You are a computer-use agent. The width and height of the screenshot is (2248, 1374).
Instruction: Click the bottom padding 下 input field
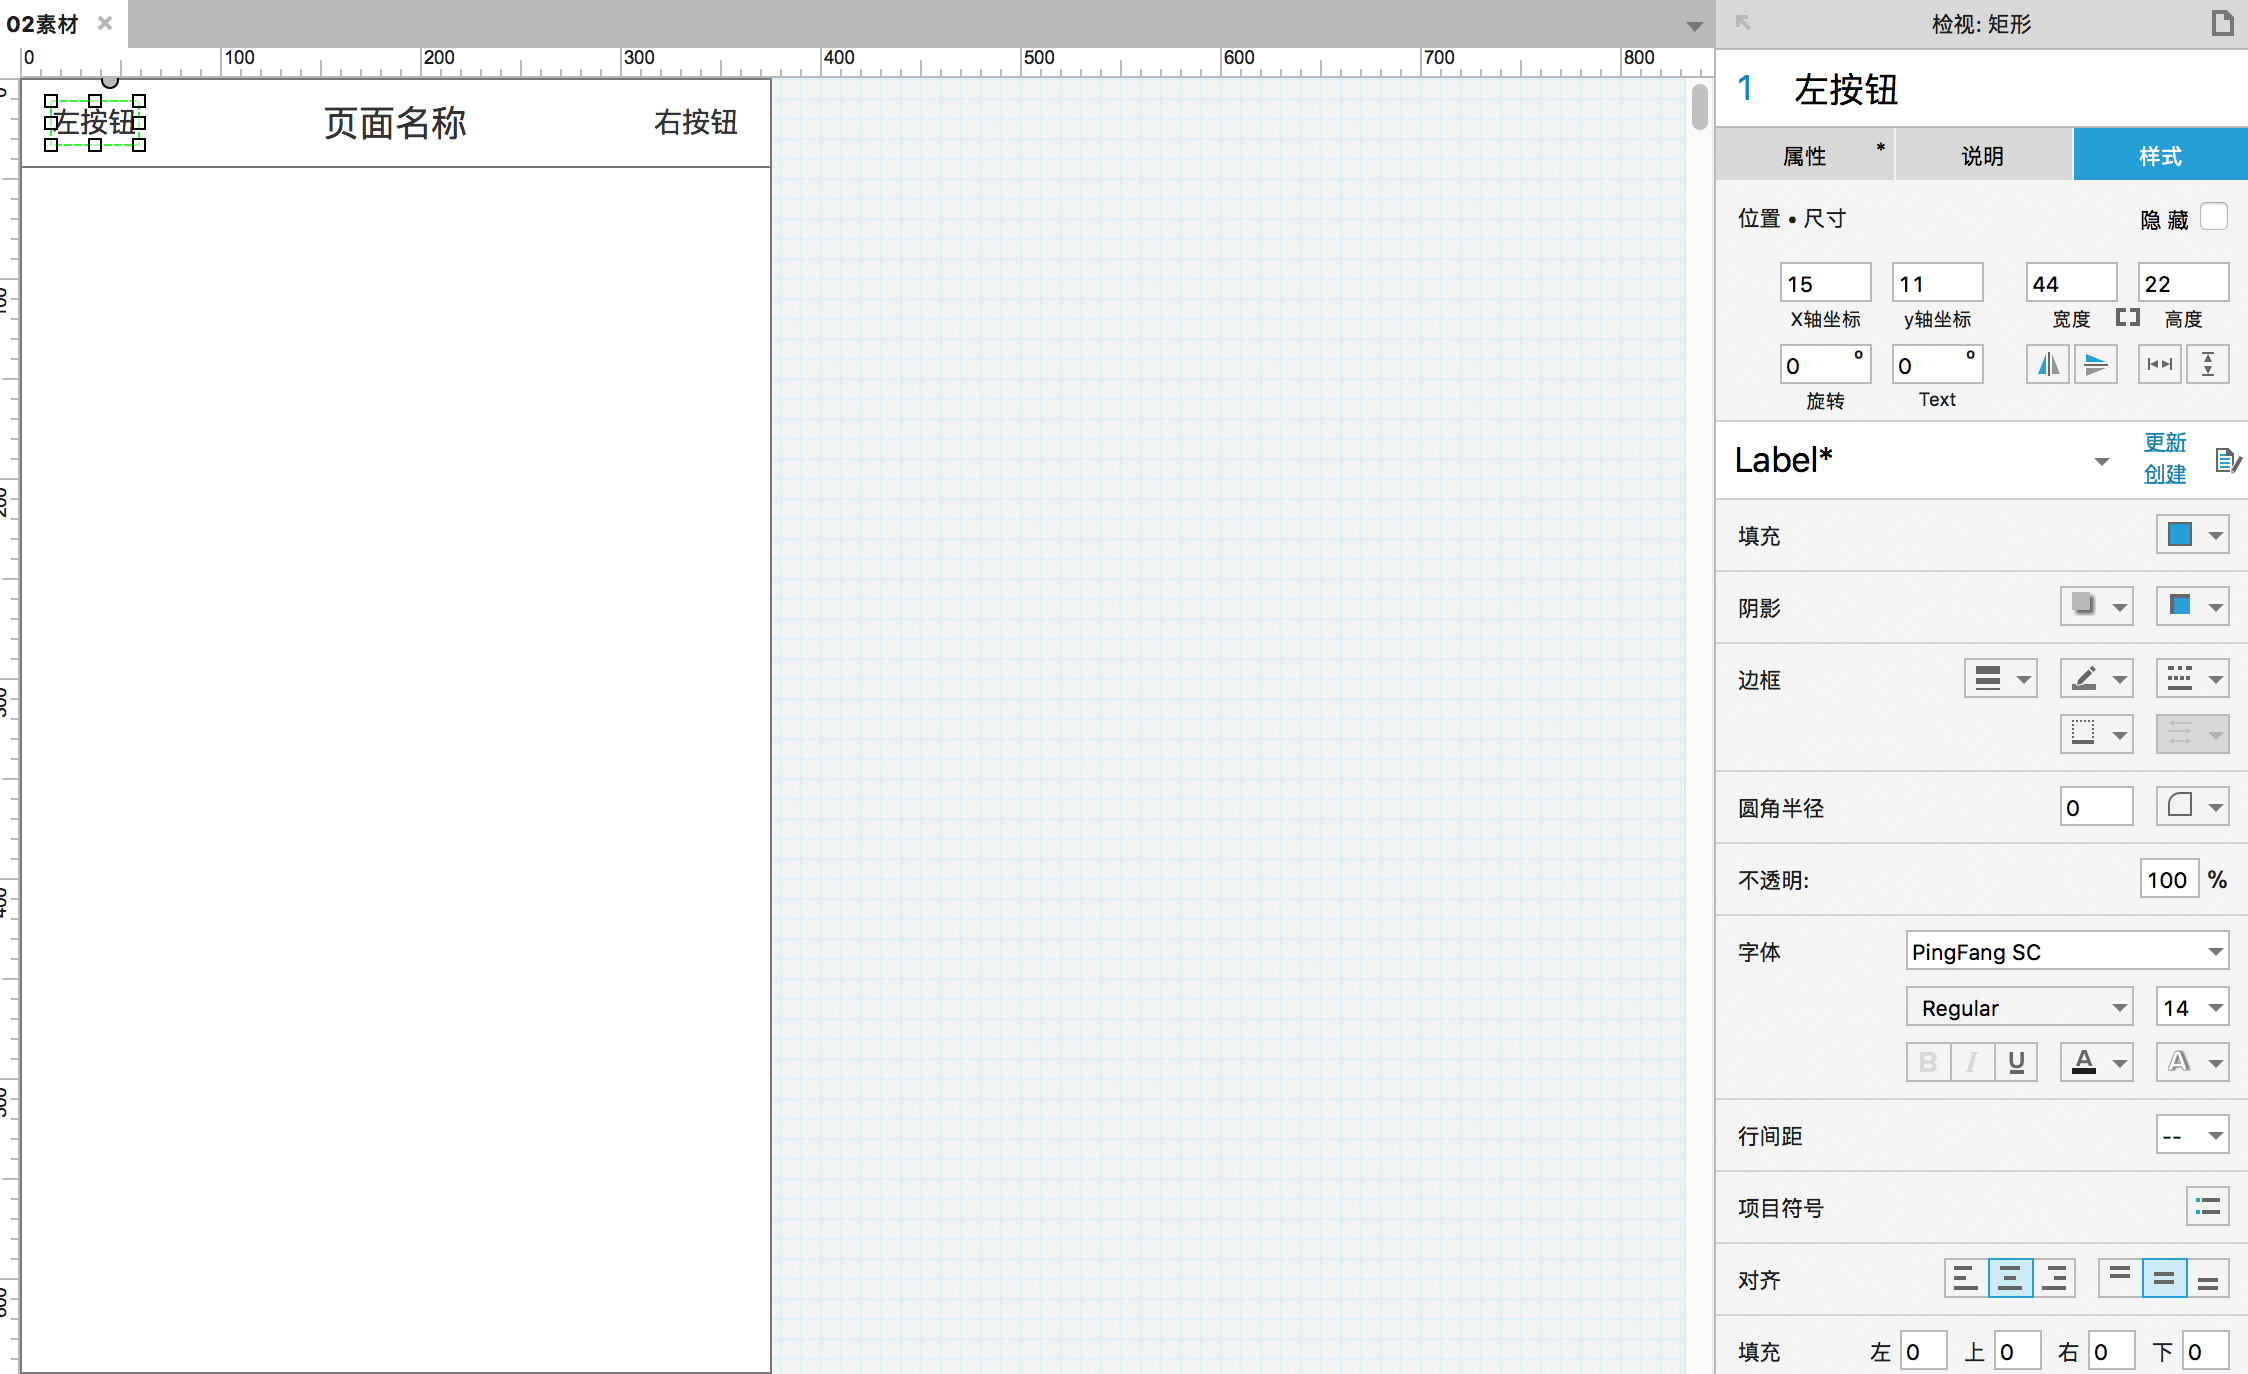point(2206,1351)
